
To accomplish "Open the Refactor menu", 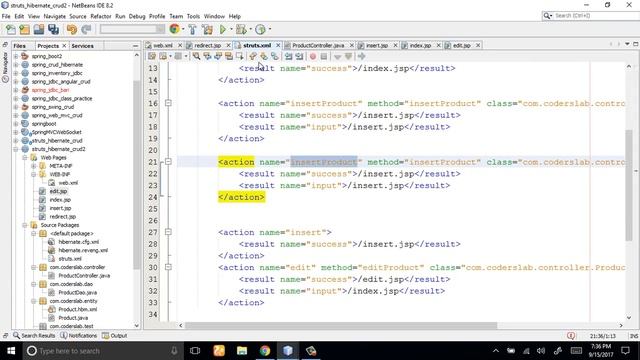I will pyautogui.click(x=101, y=16).
